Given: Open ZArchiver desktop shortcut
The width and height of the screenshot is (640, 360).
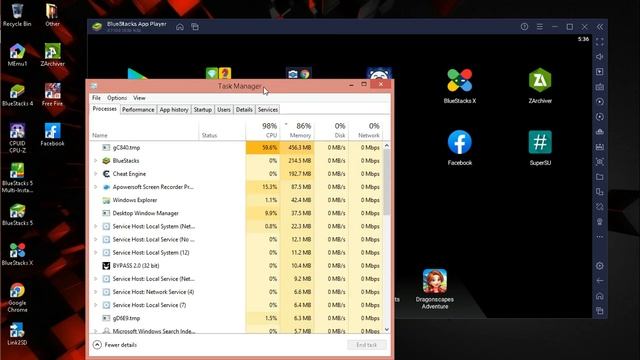Looking at the screenshot, I should (53, 55).
